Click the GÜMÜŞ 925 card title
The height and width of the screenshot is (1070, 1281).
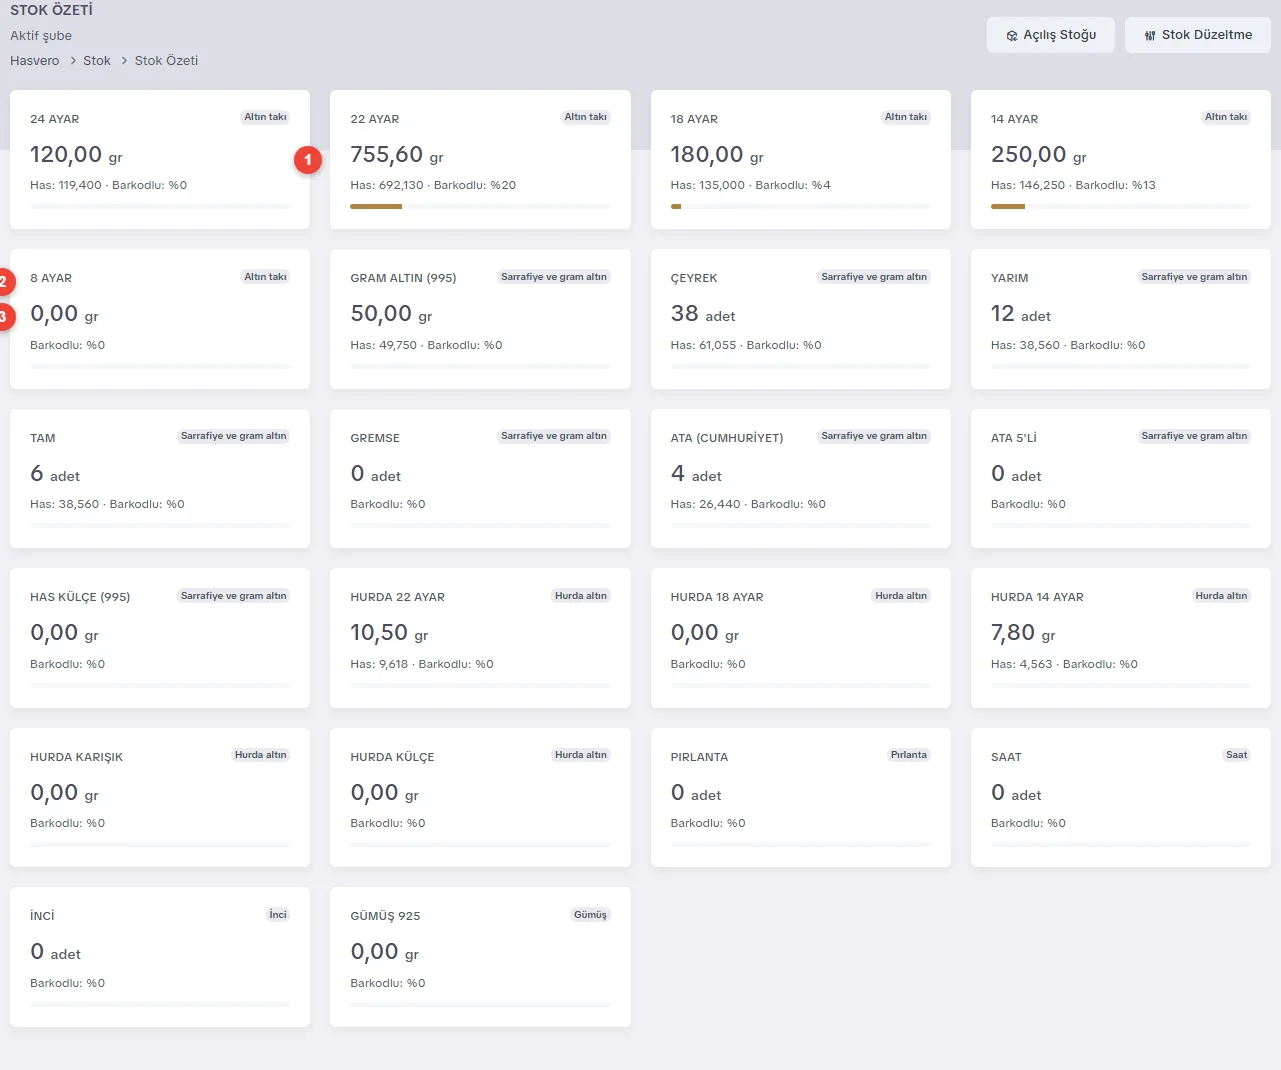(x=385, y=916)
